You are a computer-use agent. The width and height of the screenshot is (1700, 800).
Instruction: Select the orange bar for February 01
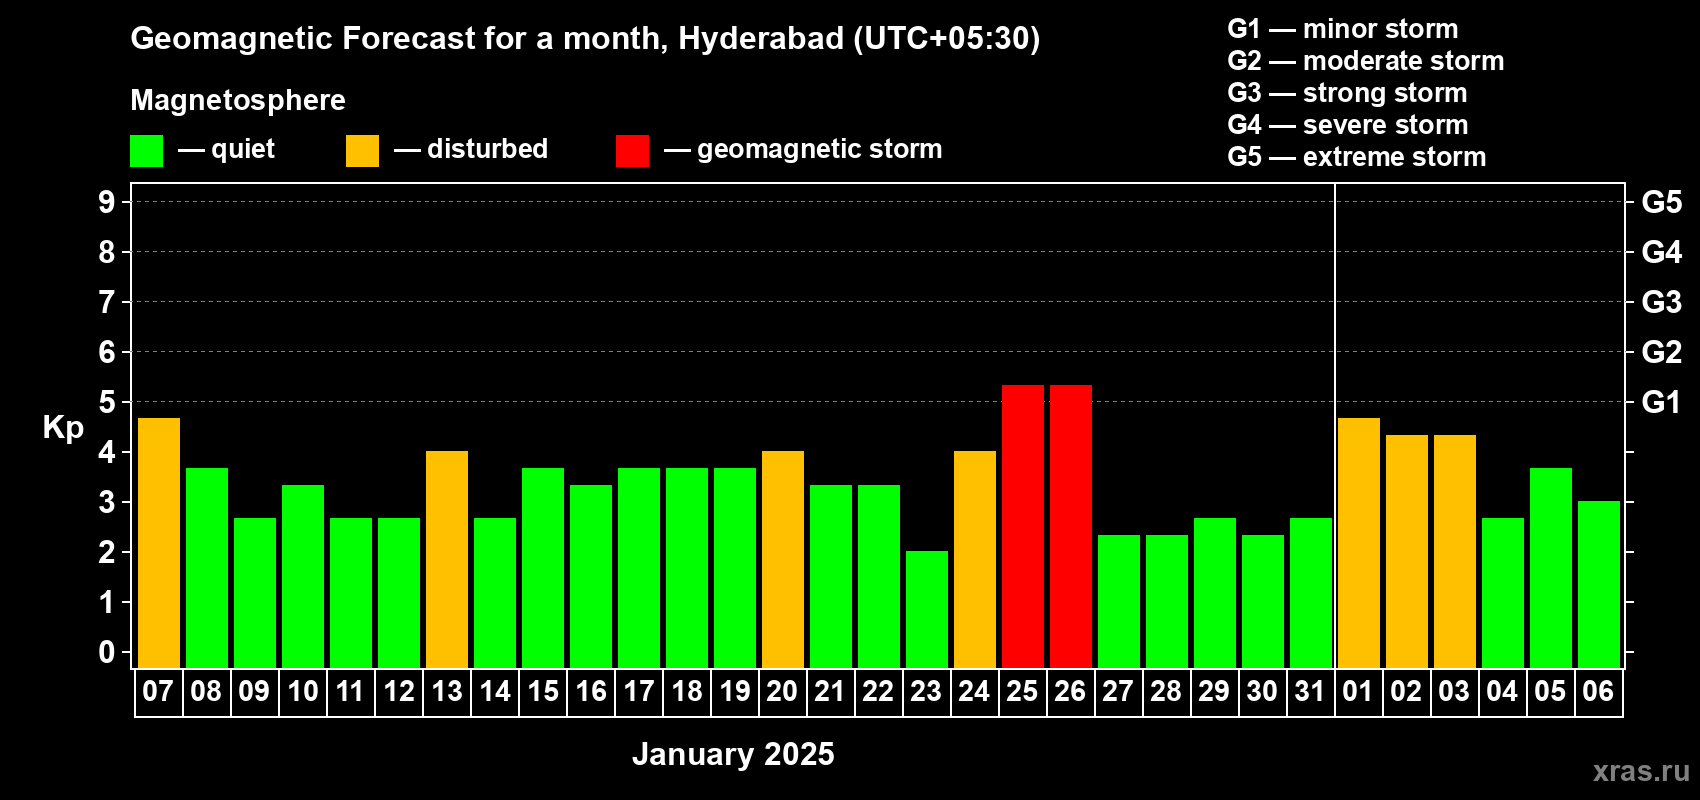click(1359, 543)
